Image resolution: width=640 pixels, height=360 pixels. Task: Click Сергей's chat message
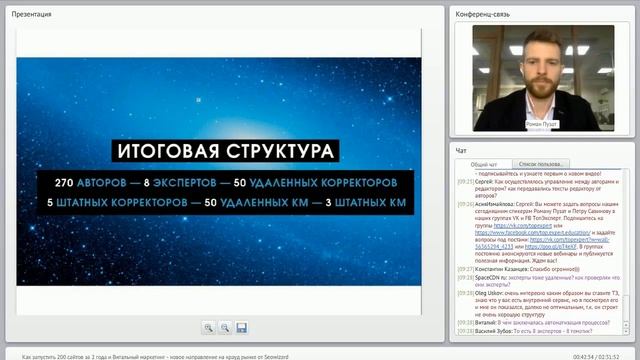539,189
